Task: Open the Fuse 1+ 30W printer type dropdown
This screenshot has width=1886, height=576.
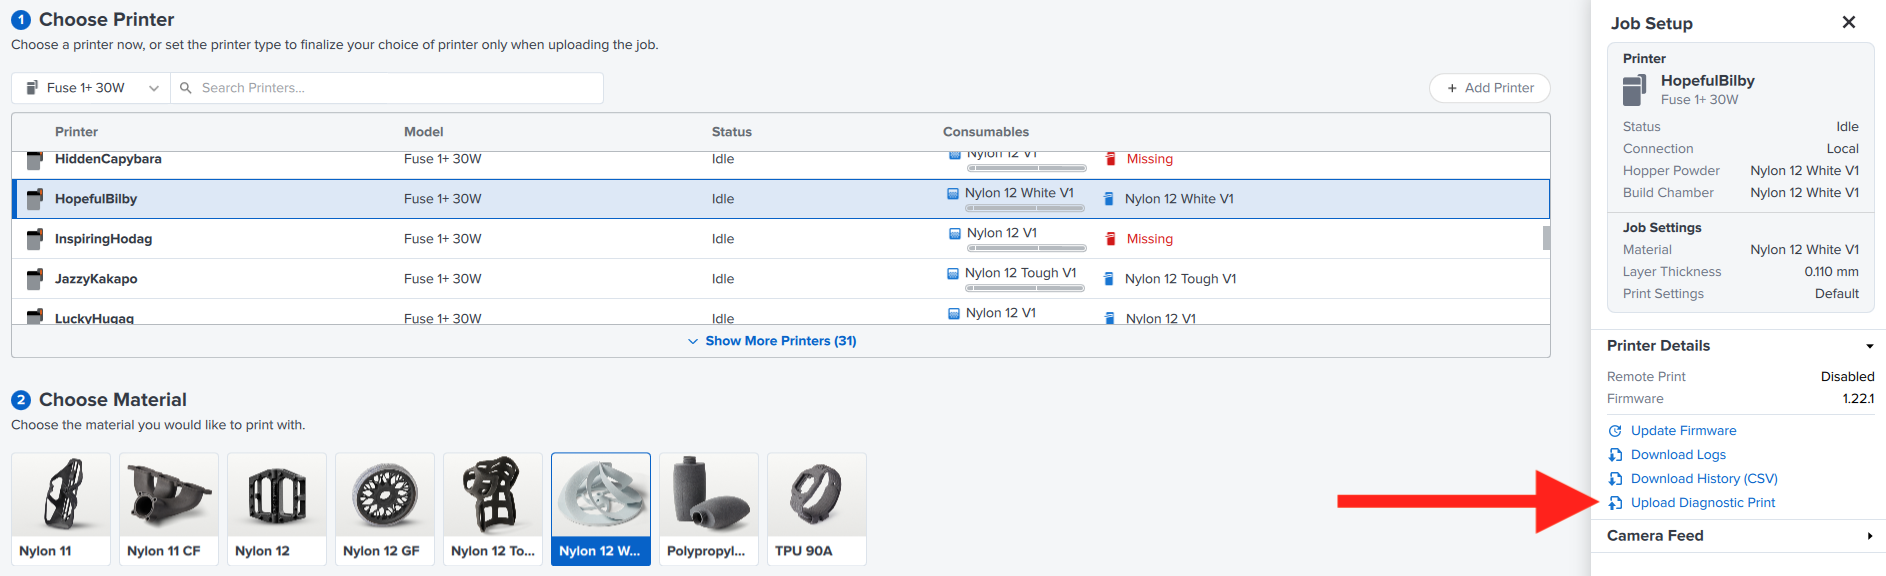Action: pyautogui.click(x=91, y=88)
